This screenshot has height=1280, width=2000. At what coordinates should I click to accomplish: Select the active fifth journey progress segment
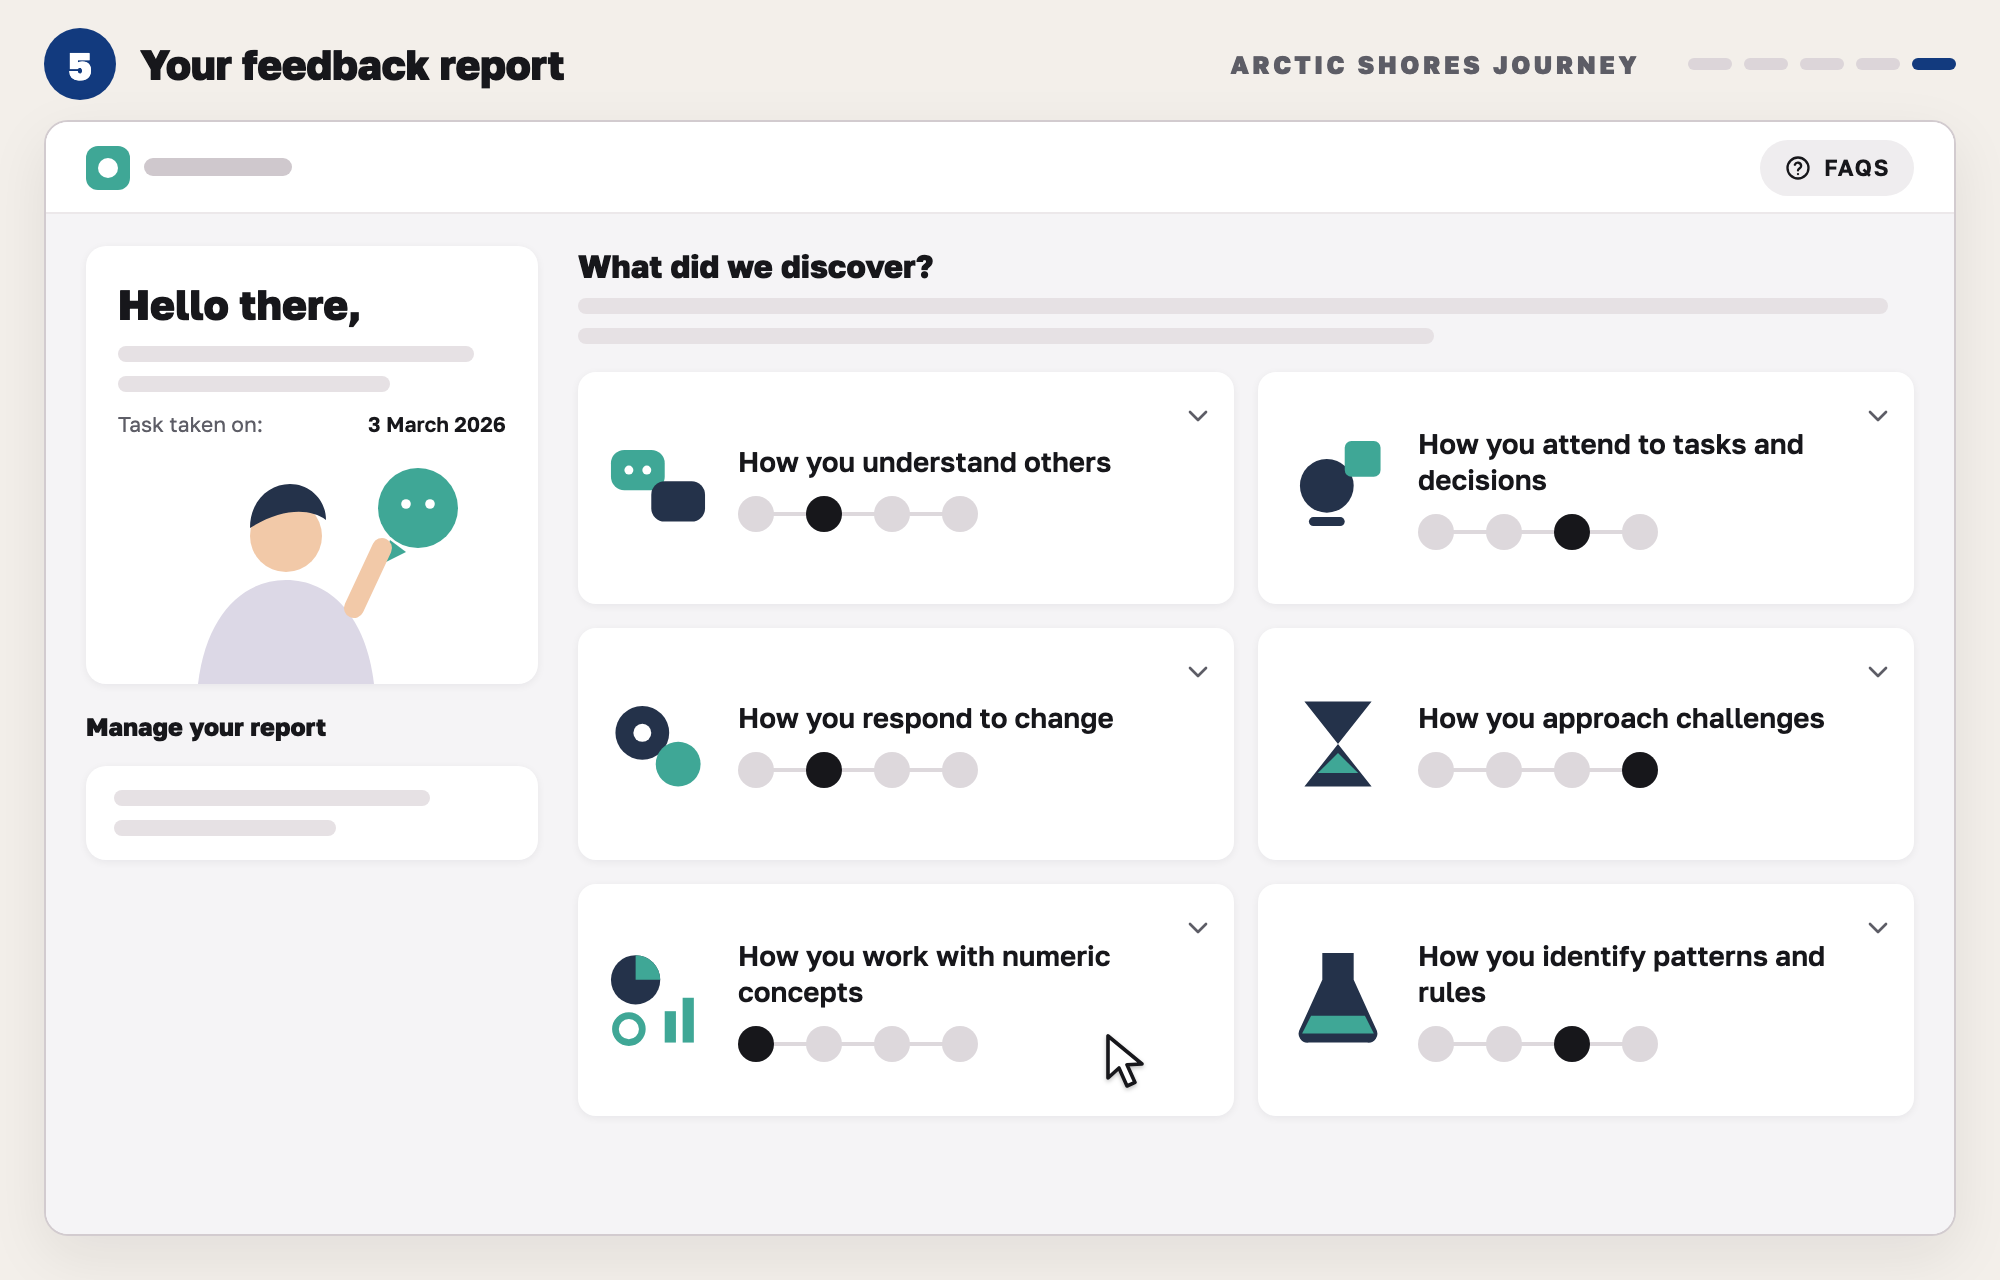pos(1934,64)
